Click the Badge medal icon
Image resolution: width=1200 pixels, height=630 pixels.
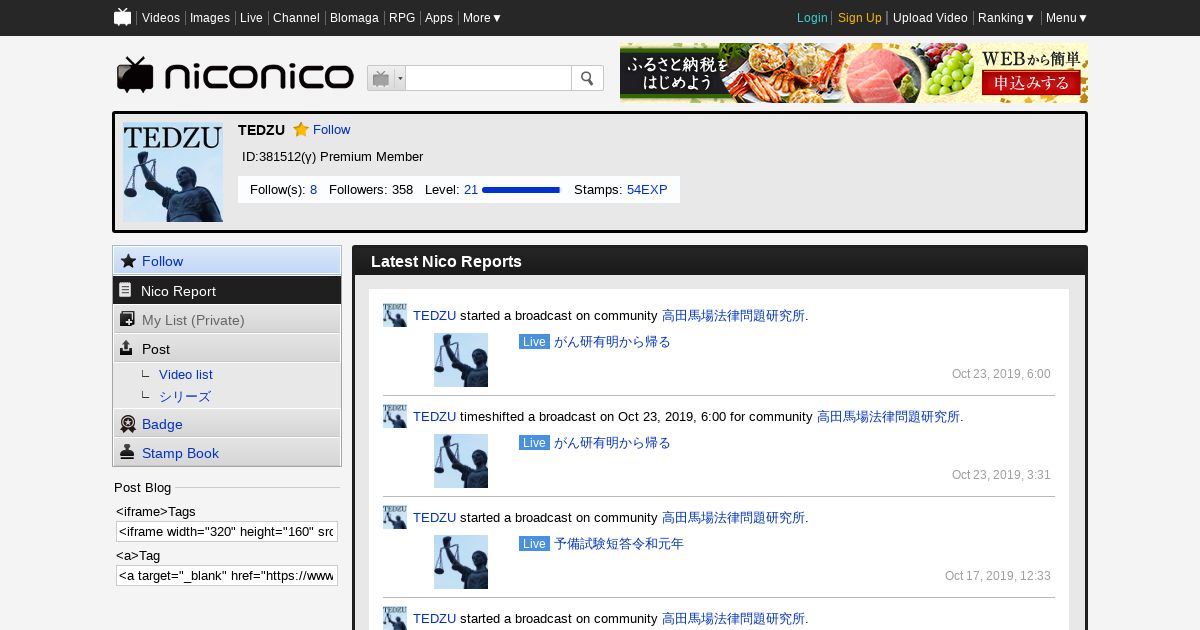tap(127, 424)
